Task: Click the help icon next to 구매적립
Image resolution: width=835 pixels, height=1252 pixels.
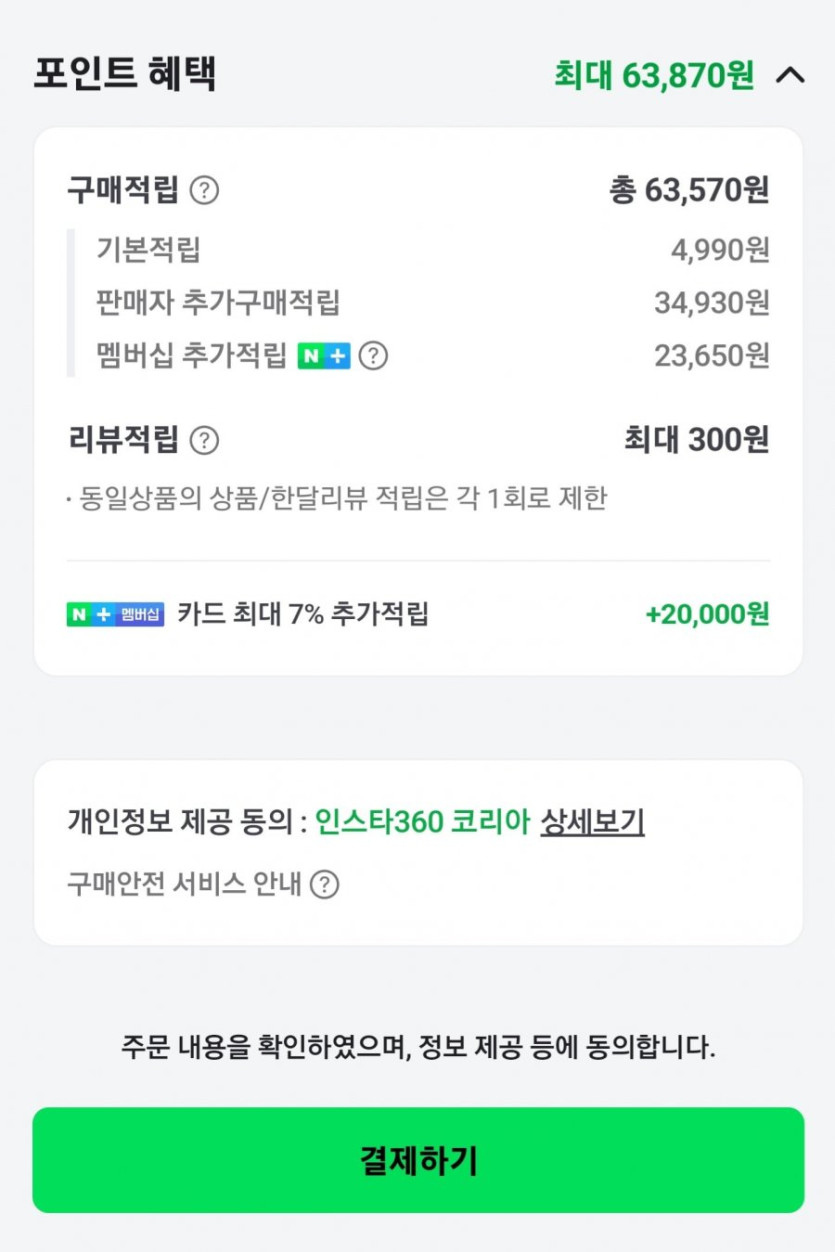Action: point(204,189)
